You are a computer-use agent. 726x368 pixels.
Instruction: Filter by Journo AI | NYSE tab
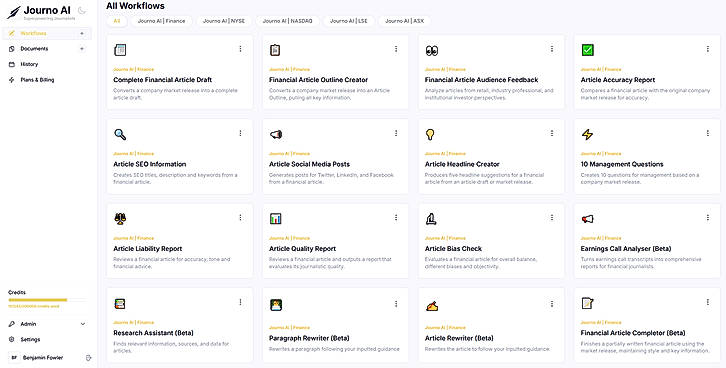pos(224,21)
